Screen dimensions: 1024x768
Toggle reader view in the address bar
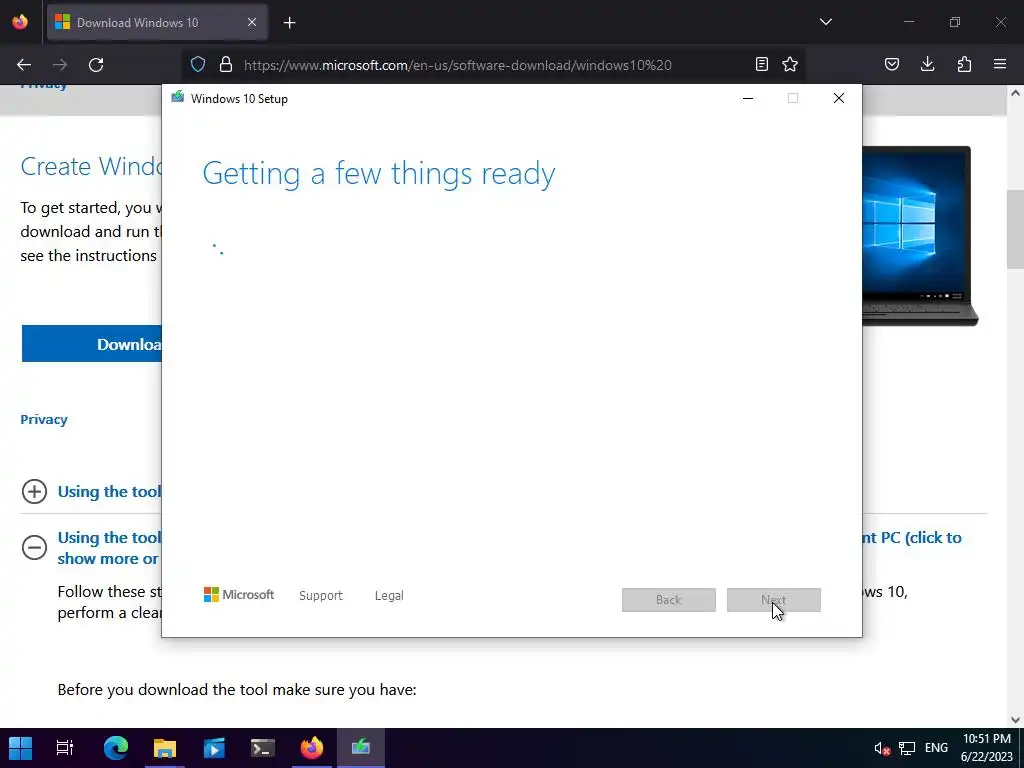point(761,64)
